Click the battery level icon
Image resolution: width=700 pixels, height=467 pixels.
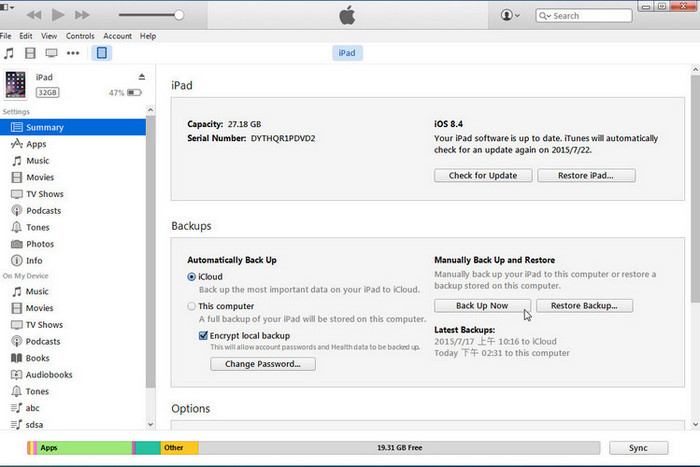[x=134, y=92]
